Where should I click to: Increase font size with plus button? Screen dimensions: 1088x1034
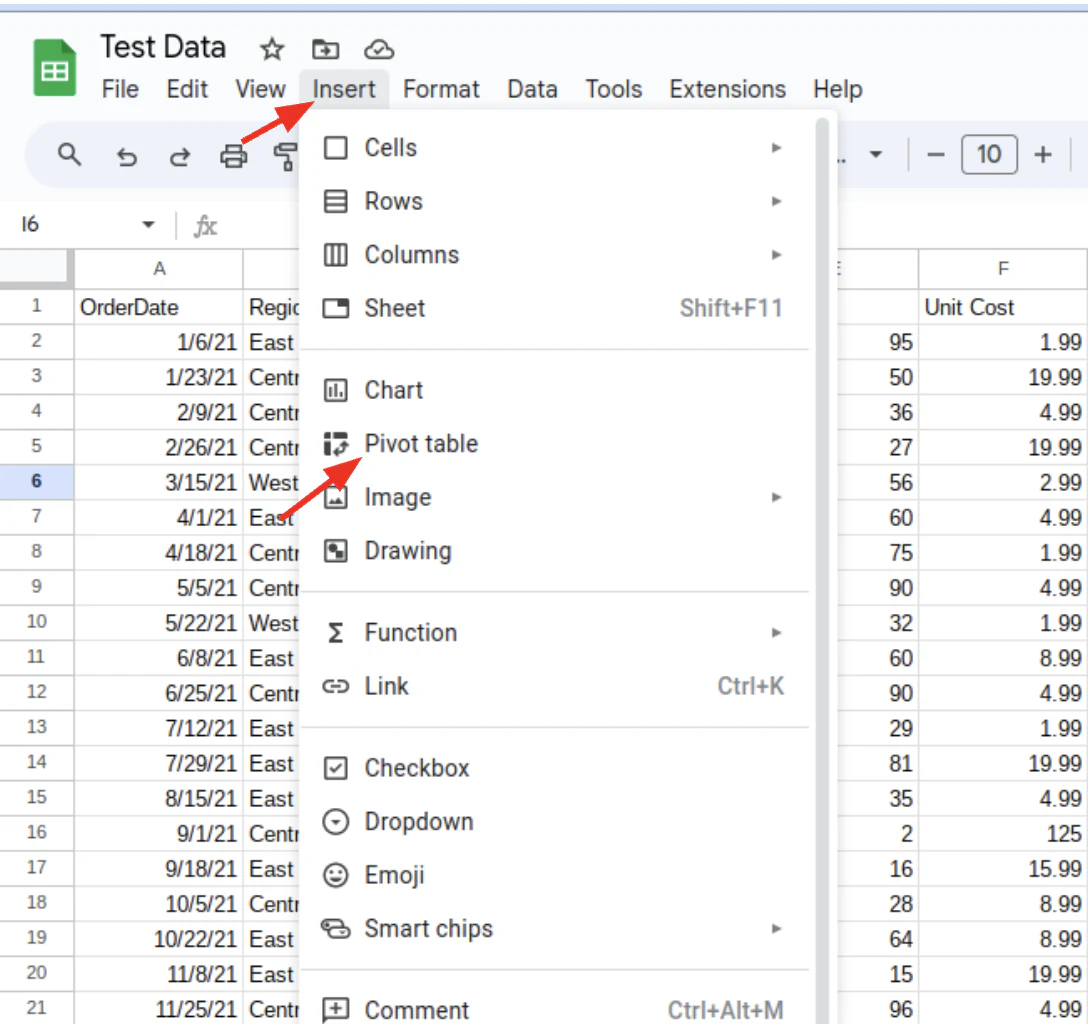click(1042, 155)
